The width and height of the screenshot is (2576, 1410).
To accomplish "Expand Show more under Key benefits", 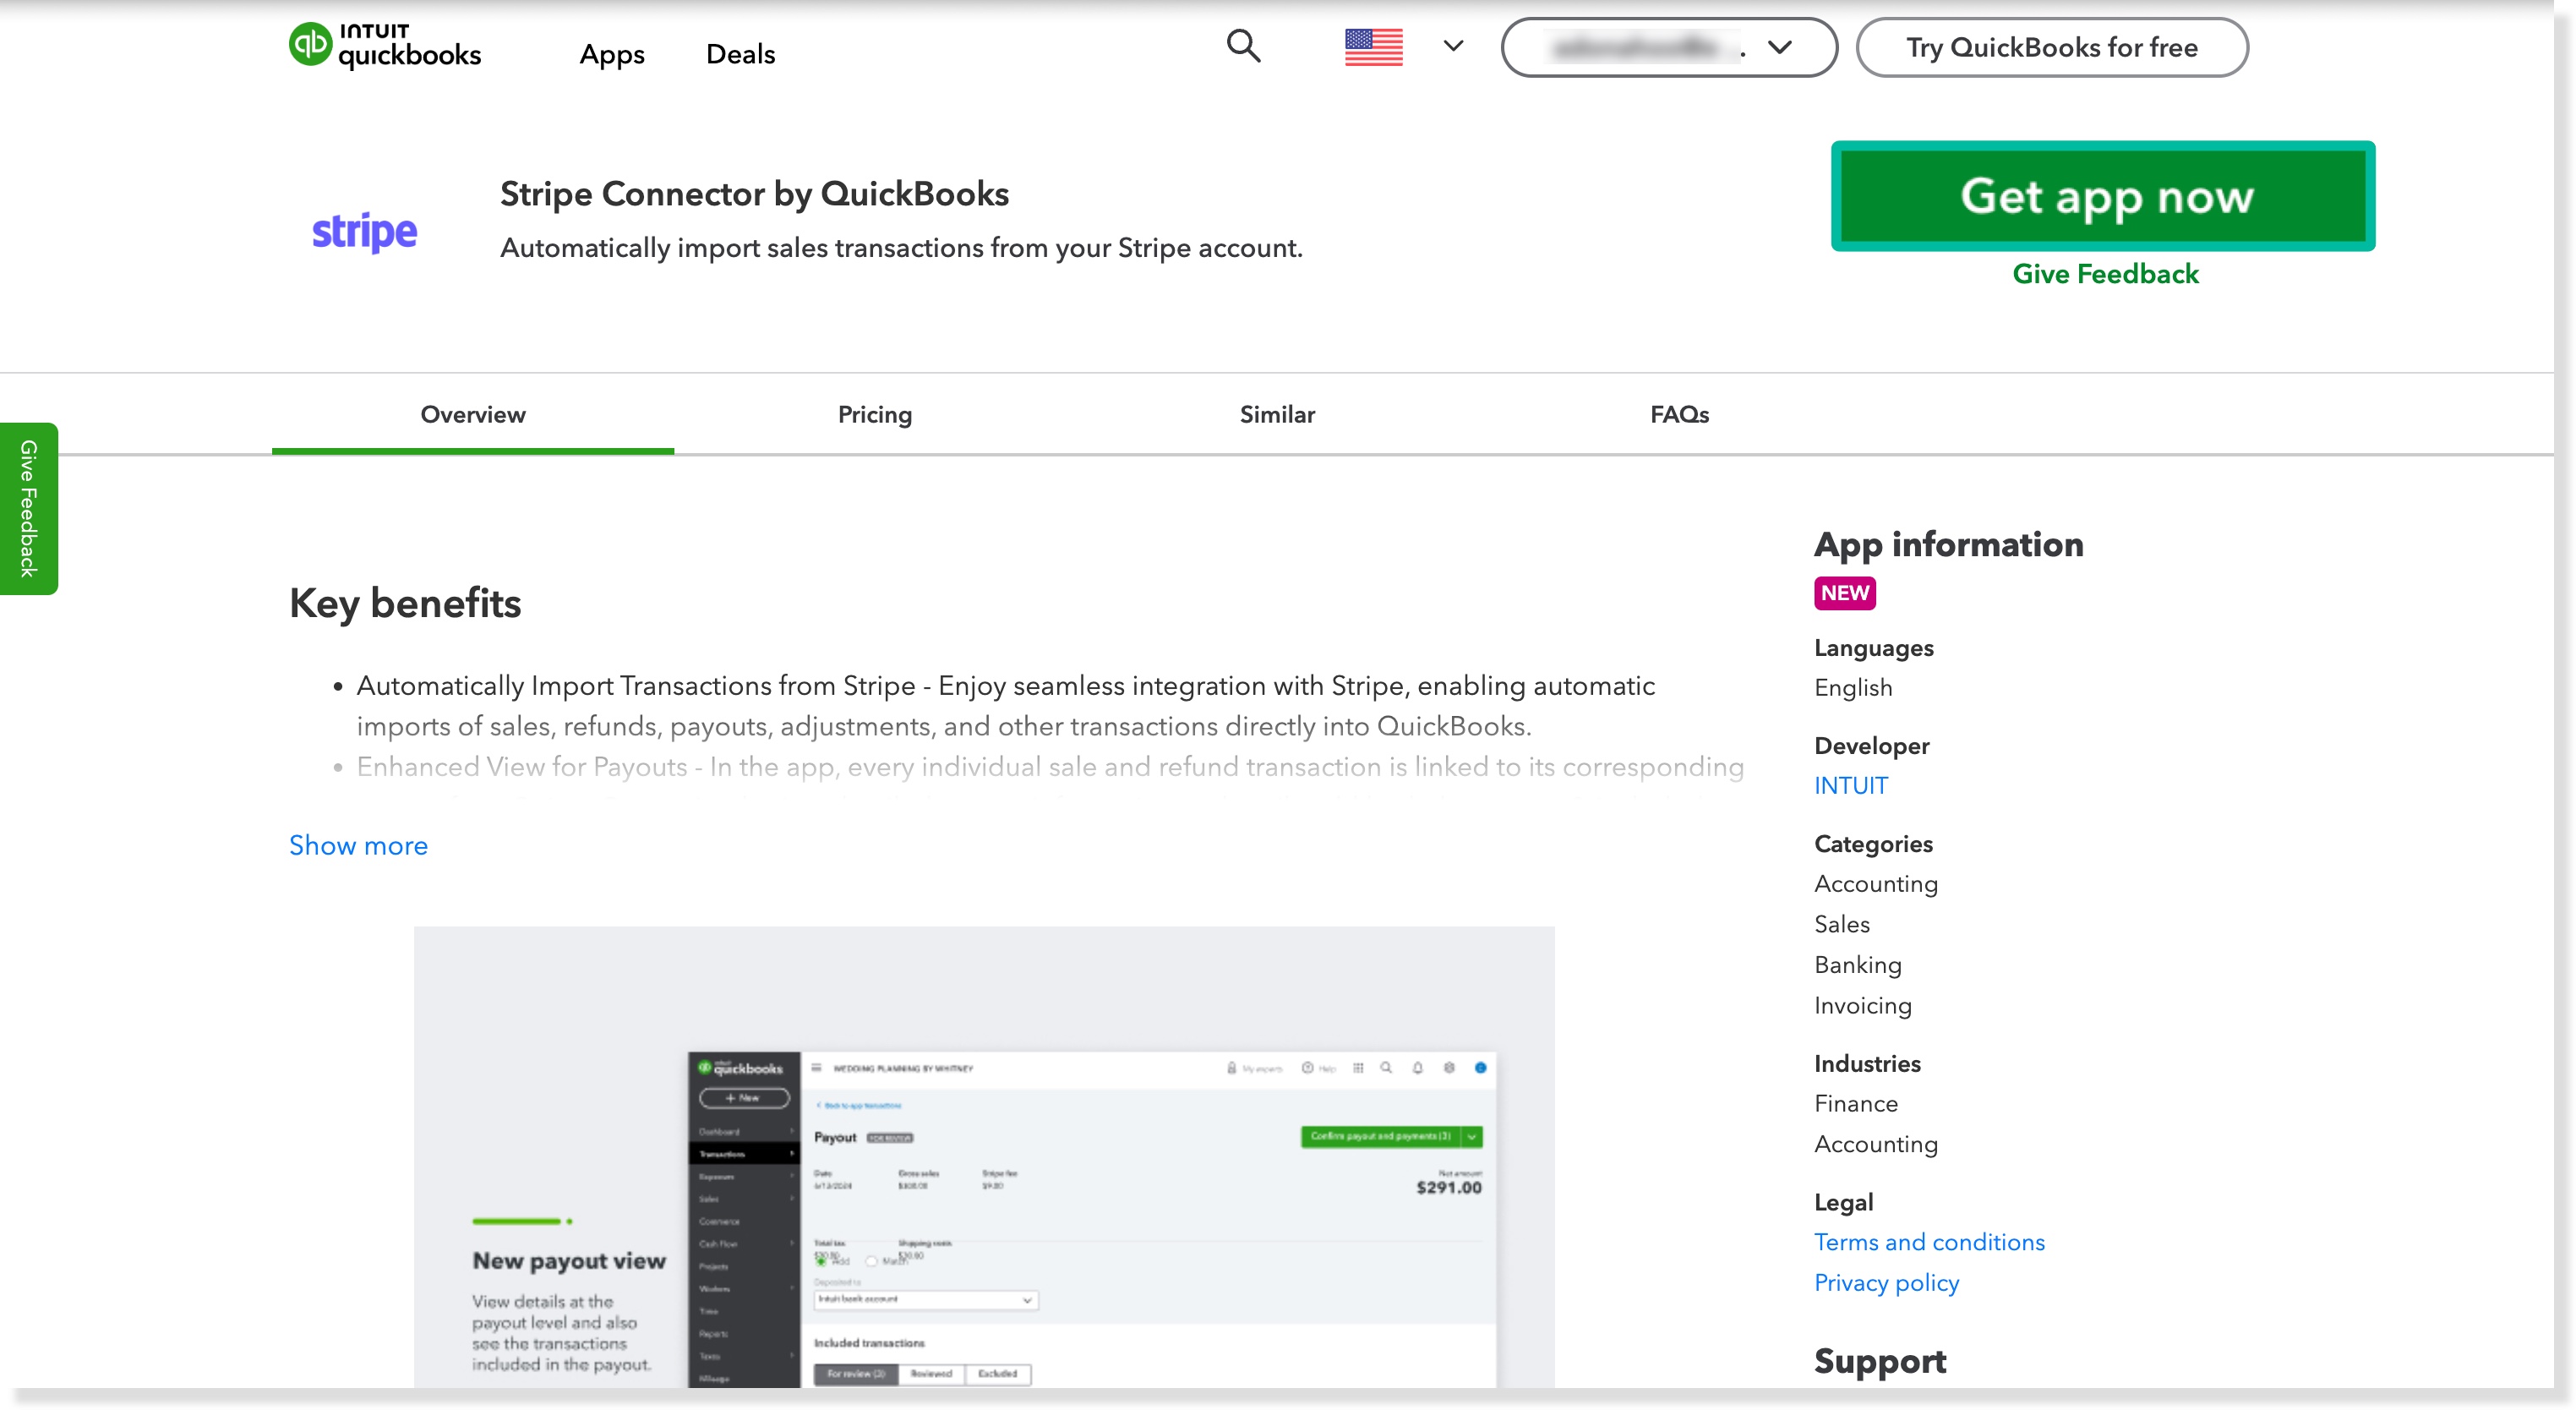I will click(x=357, y=845).
